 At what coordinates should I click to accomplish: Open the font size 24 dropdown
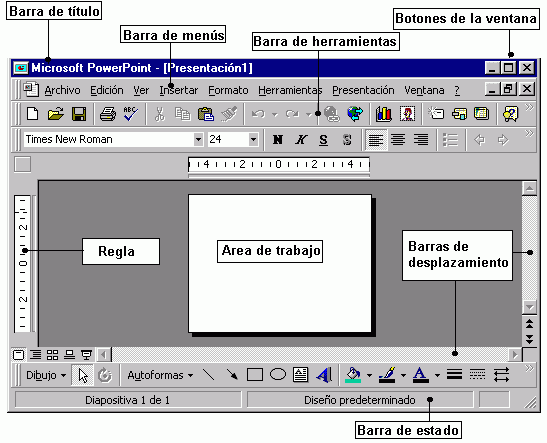[254, 140]
